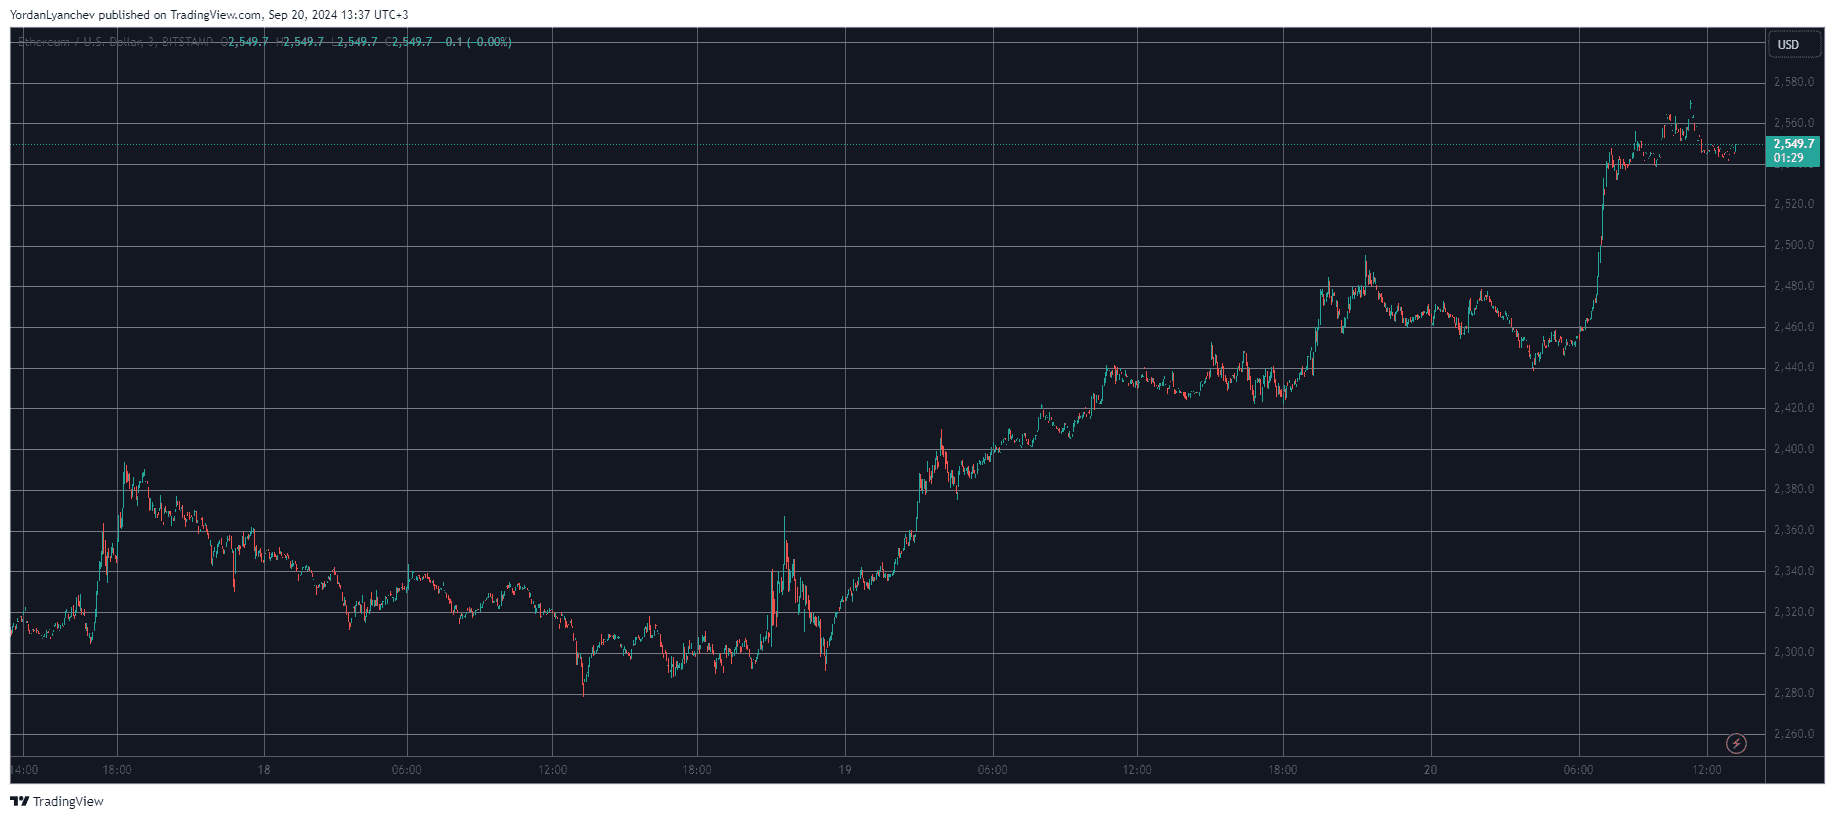The image size is (1835, 819).
Task: Click the change value 0.1 (0.00%)
Action: (478, 42)
